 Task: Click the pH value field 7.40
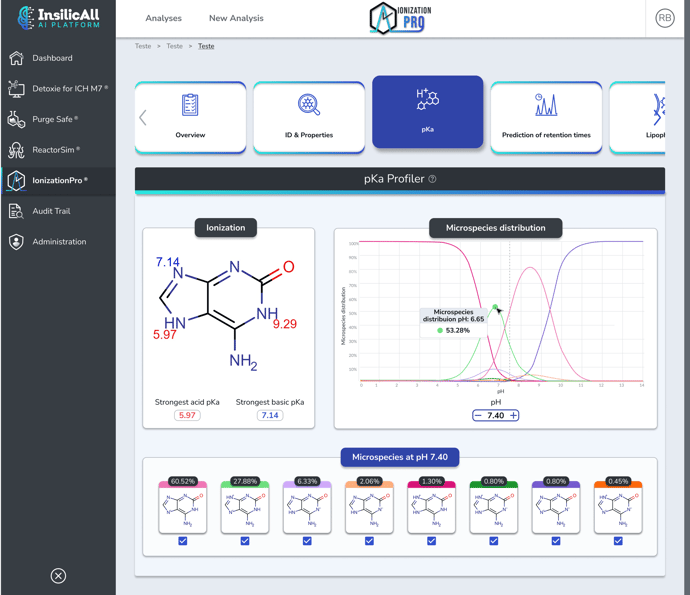pyautogui.click(x=495, y=415)
